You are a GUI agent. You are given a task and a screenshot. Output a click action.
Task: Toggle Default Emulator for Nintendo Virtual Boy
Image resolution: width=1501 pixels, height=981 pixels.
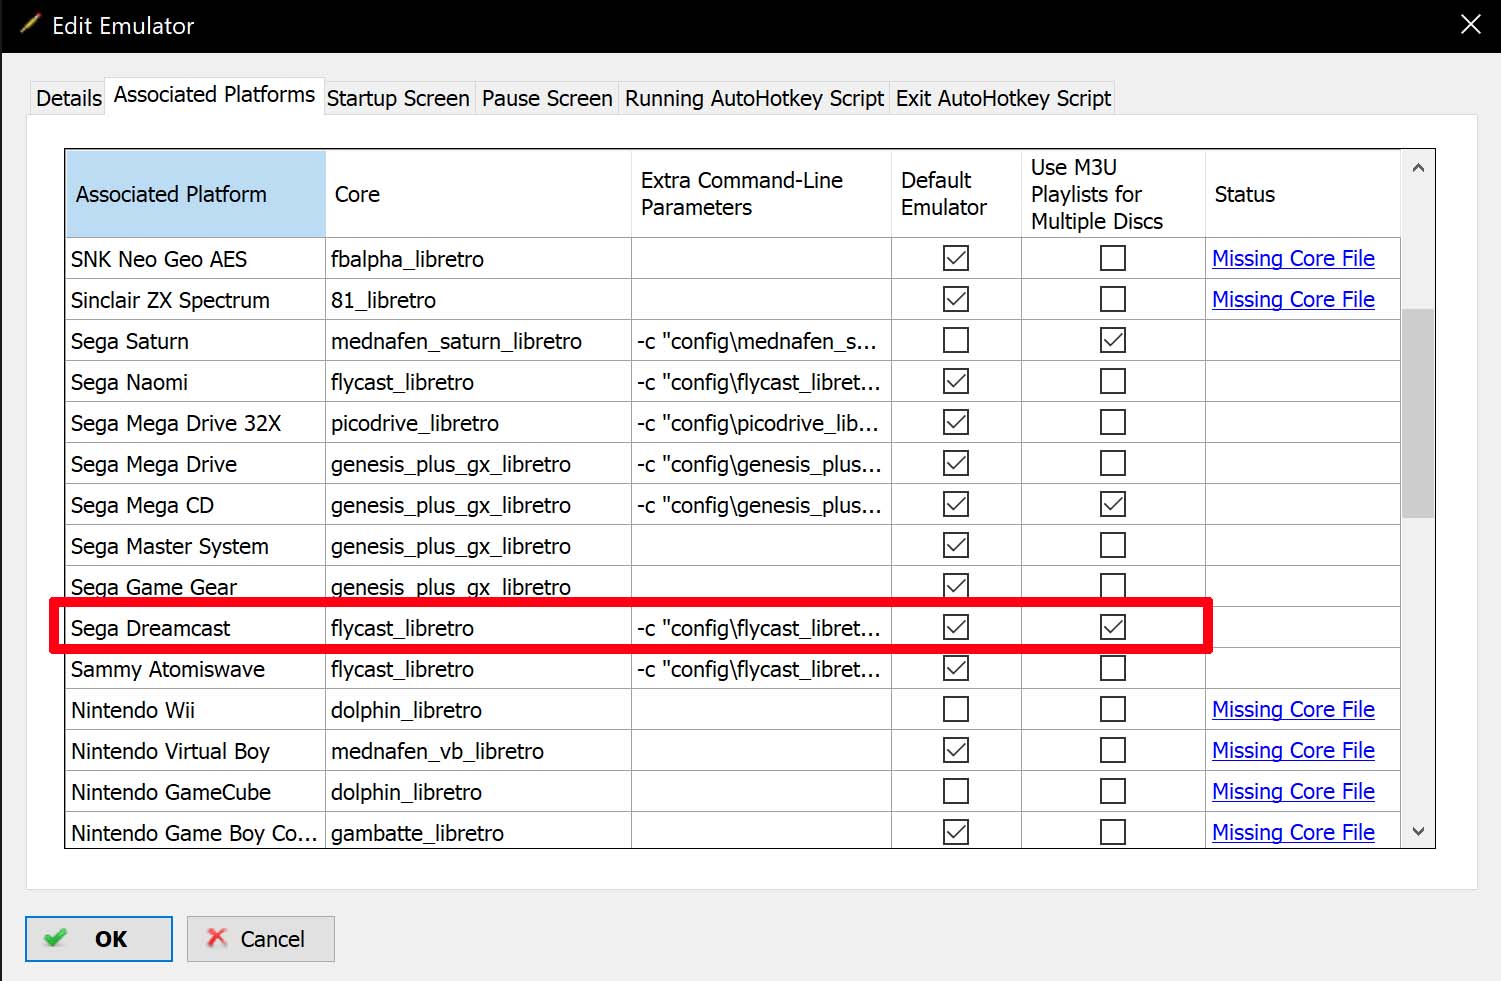tap(956, 750)
